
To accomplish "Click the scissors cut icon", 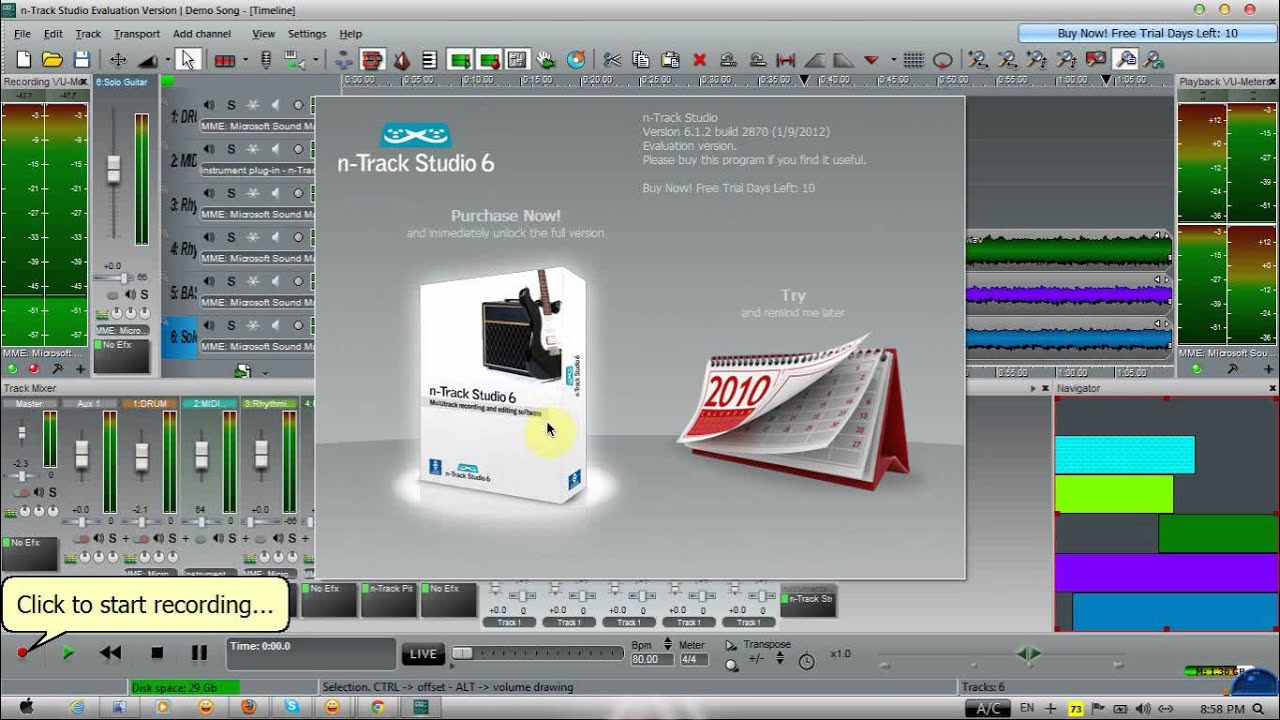I will (x=612, y=60).
